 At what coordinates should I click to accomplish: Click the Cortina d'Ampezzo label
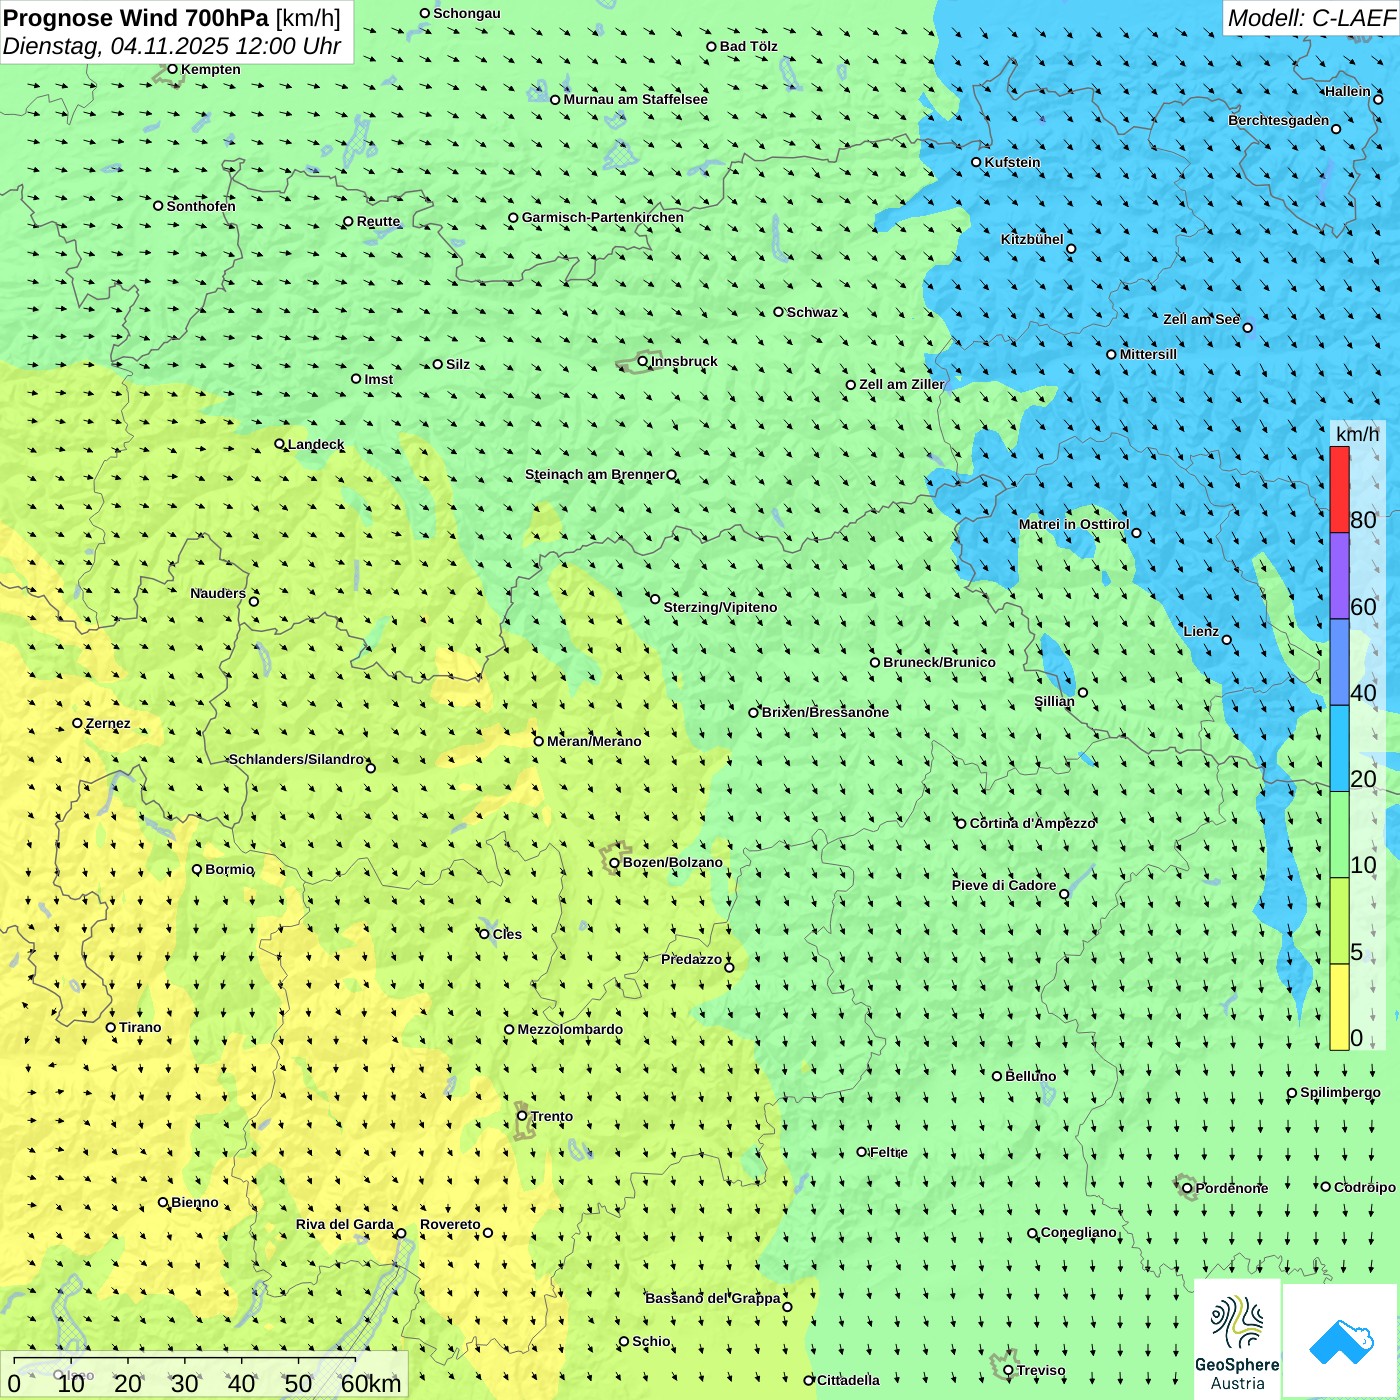click(1033, 823)
